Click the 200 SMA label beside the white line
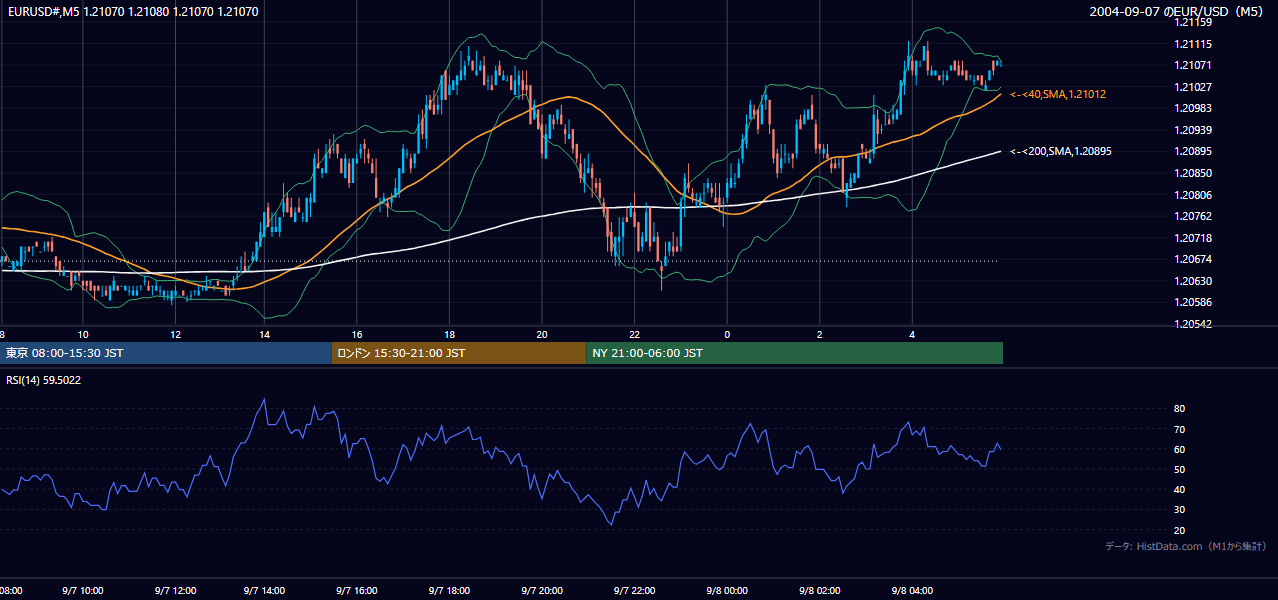1278x600 pixels. (1061, 151)
